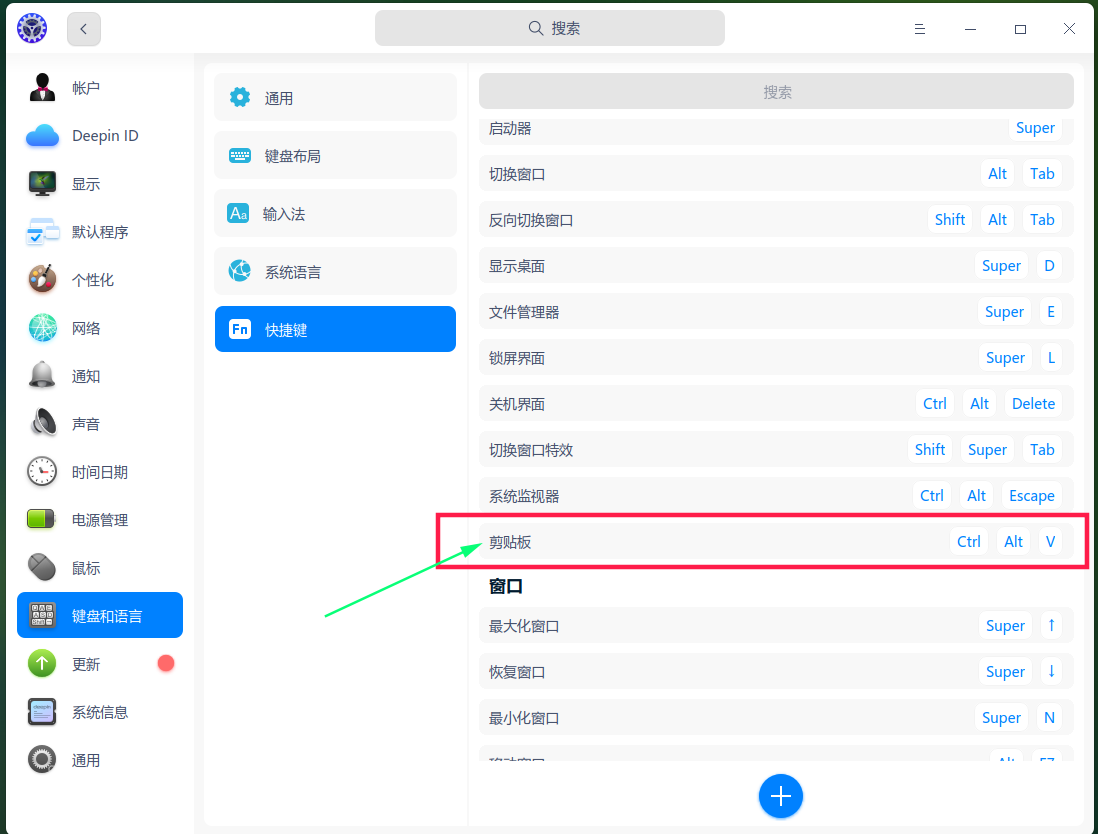Select the 切换窗口特效 shortcut row
Image resolution: width=1098 pixels, height=834 pixels.
pos(776,450)
